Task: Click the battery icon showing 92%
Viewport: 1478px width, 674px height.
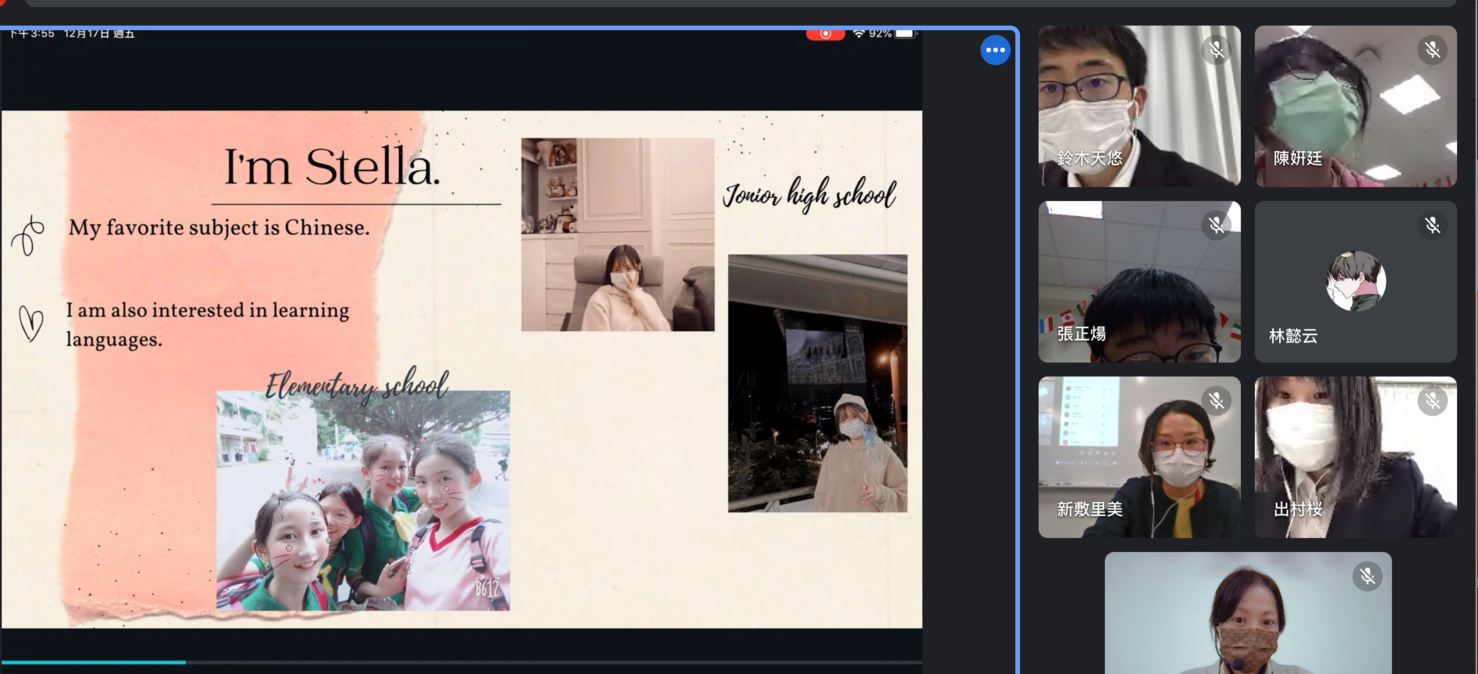Action: (x=904, y=34)
